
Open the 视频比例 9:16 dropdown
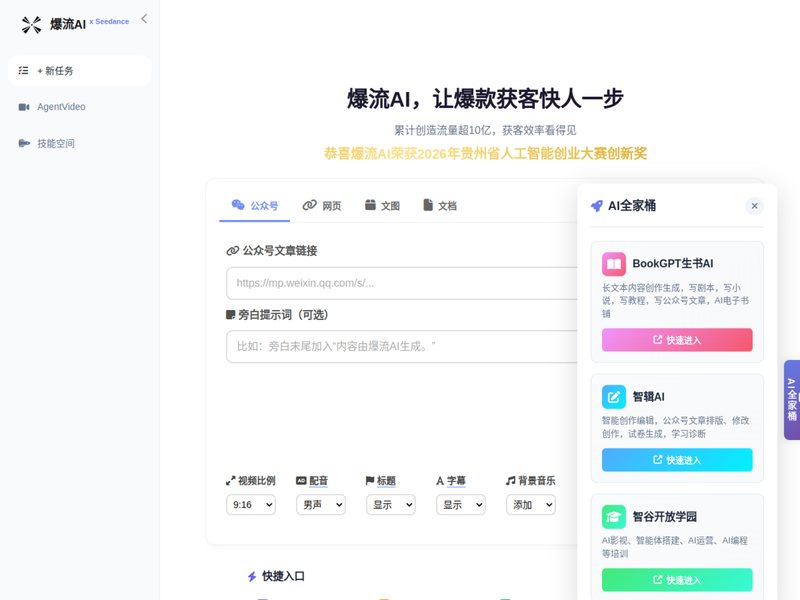251,505
